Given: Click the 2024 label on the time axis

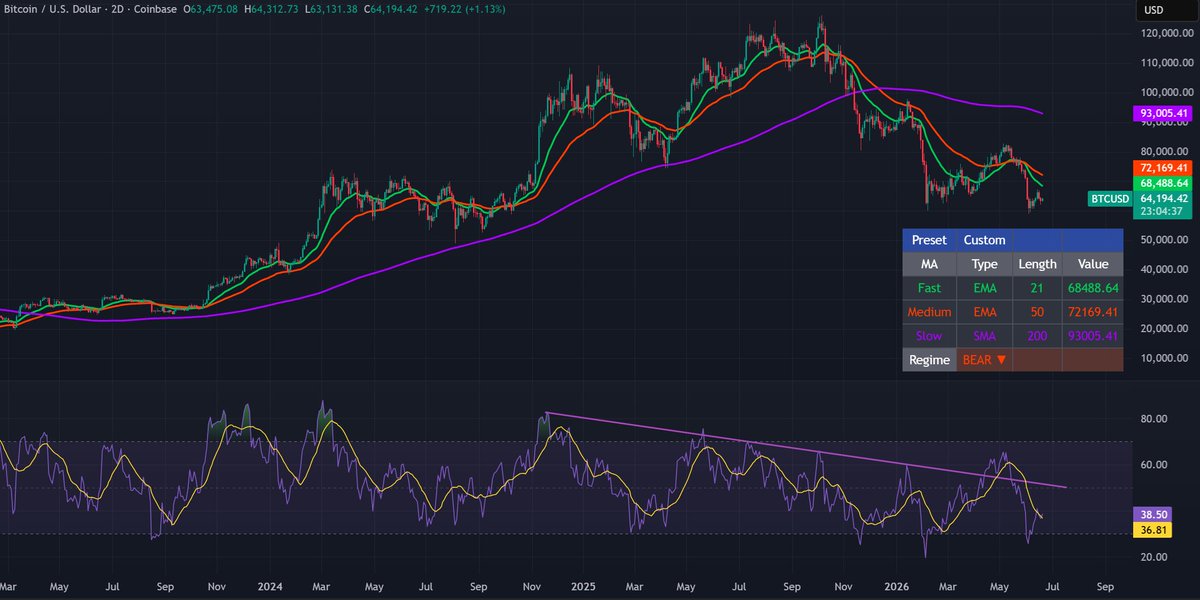Looking at the screenshot, I should pyautogui.click(x=270, y=587).
